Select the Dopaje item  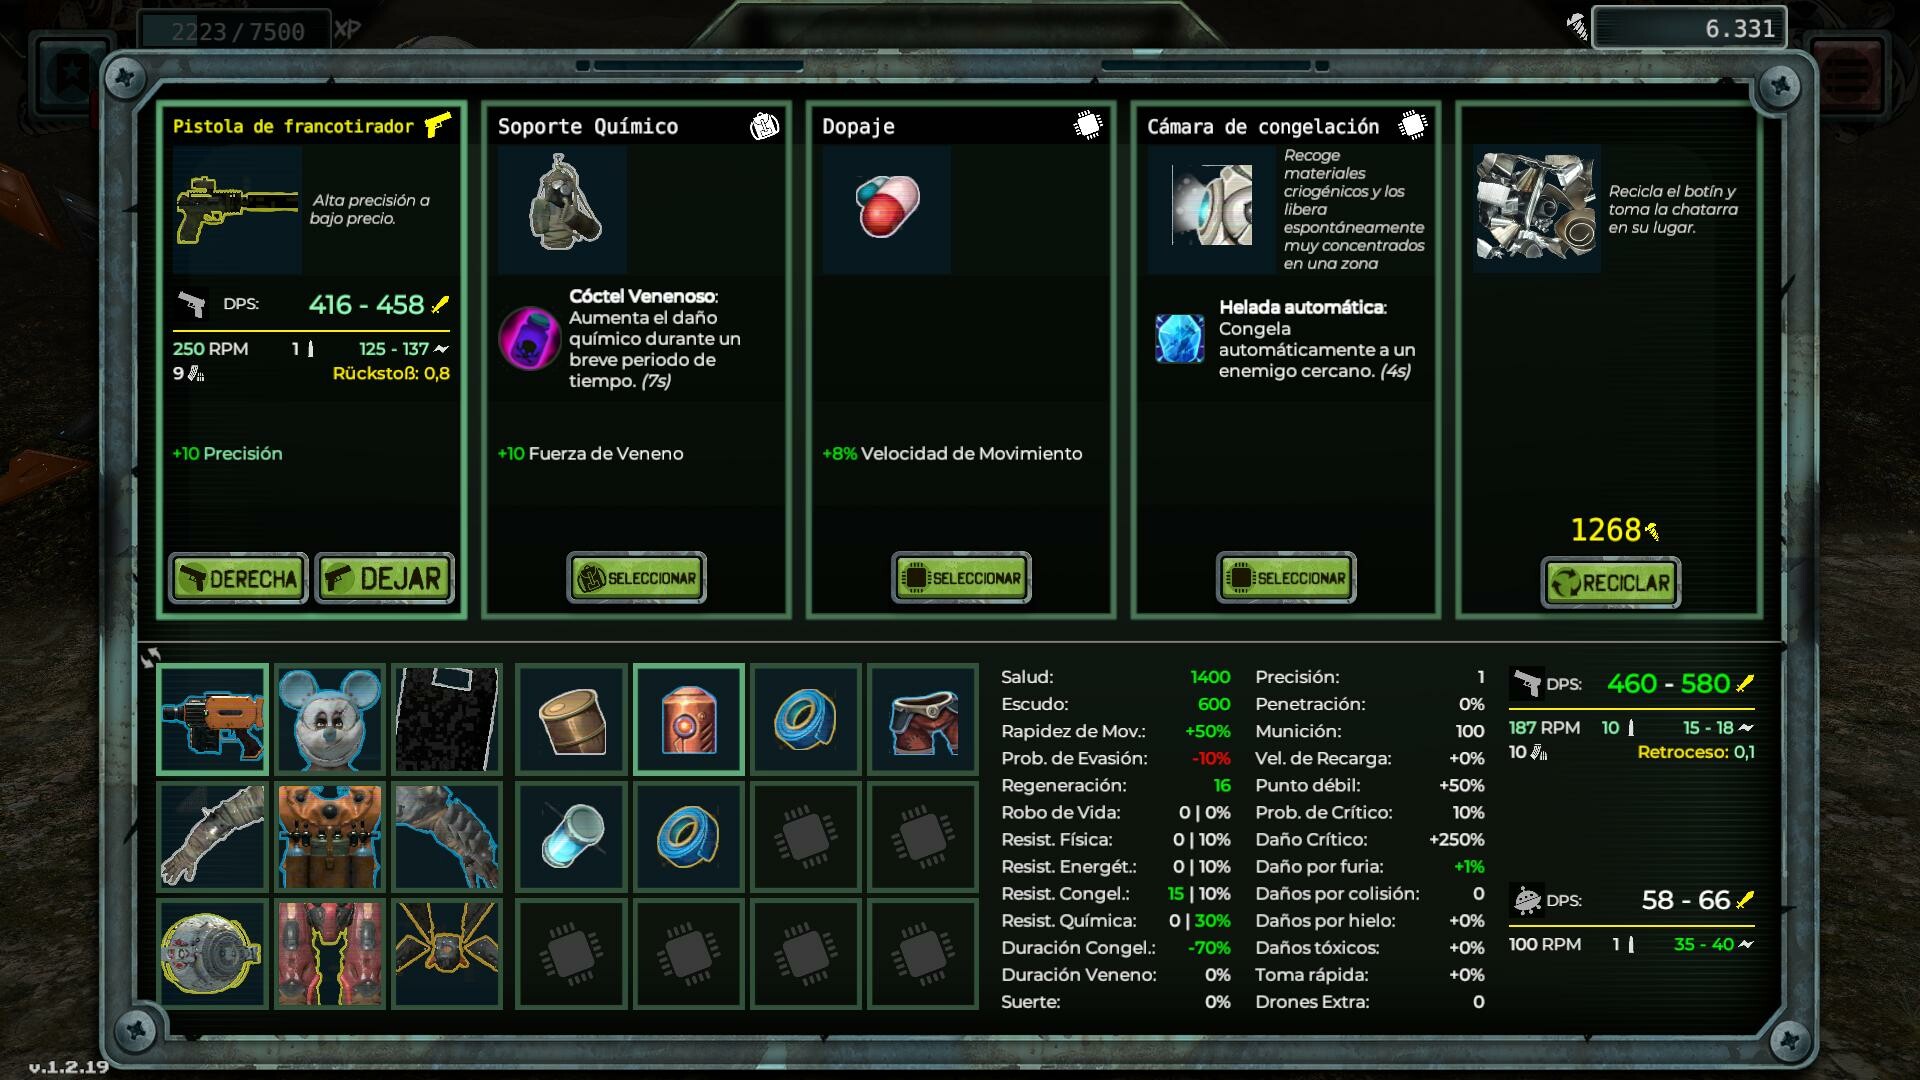961,578
